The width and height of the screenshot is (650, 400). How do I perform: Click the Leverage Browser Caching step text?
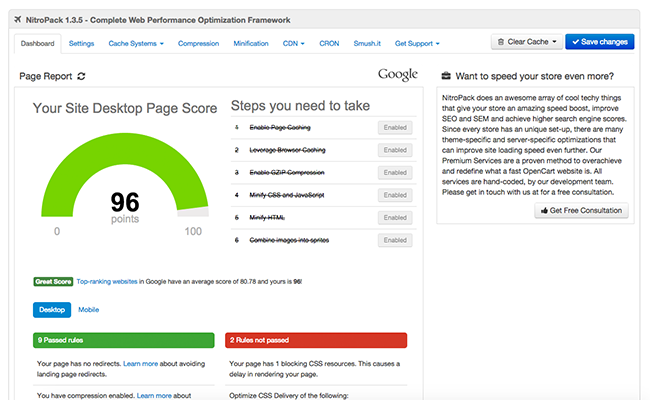click(x=287, y=150)
